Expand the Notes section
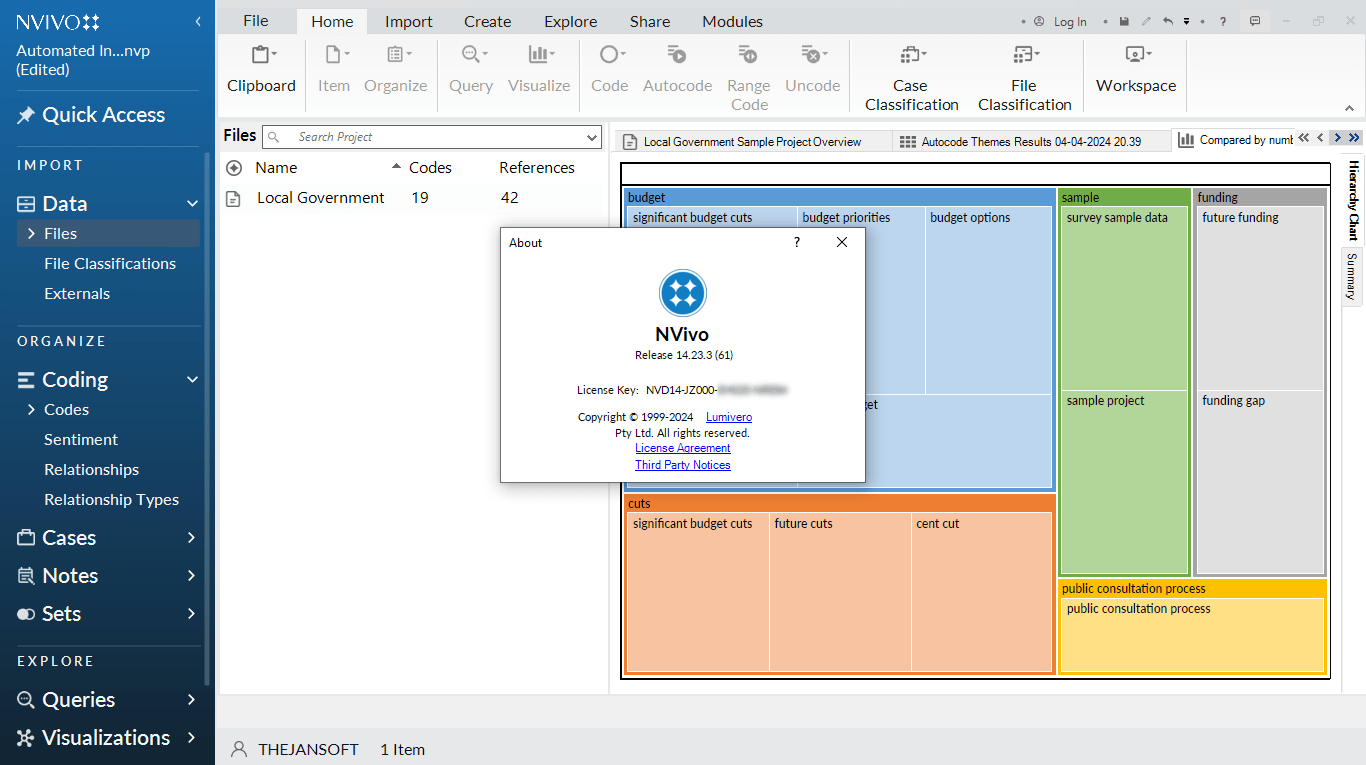1366x765 pixels. tap(192, 576)
